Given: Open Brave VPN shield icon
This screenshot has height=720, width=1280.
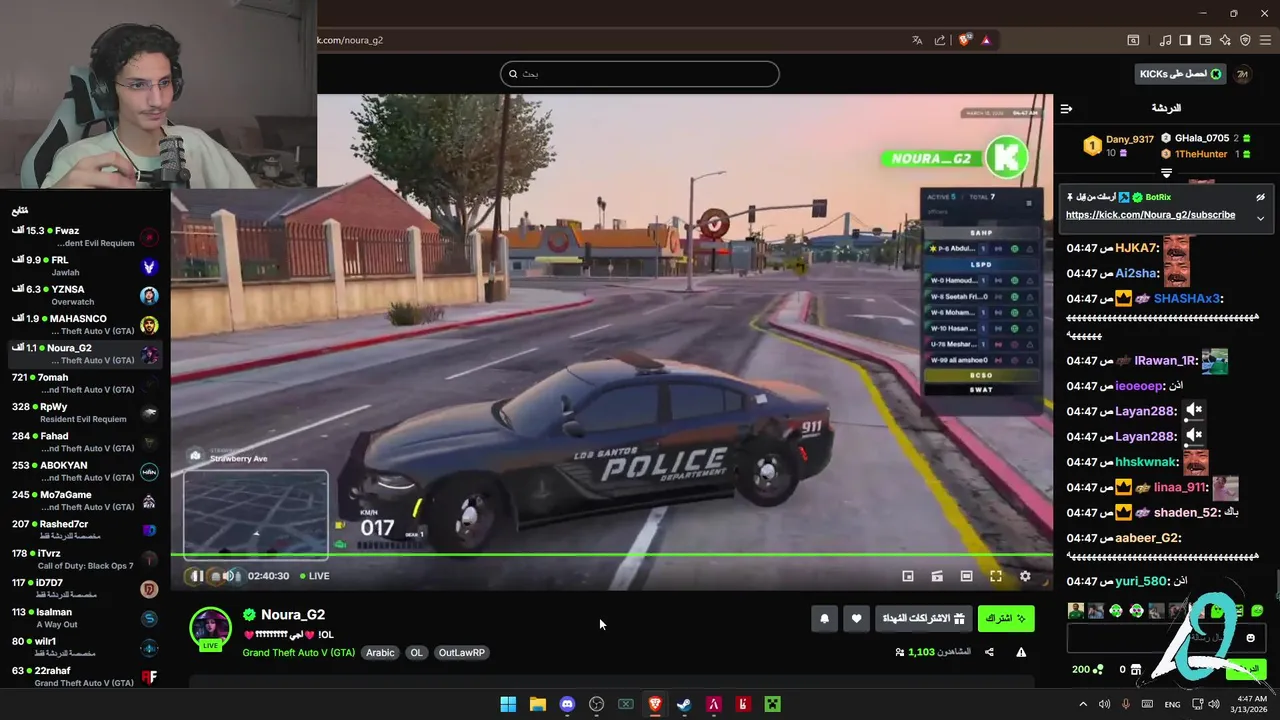Looking at the screenshot, I should pyautogui.click(x=1245, y=40).
